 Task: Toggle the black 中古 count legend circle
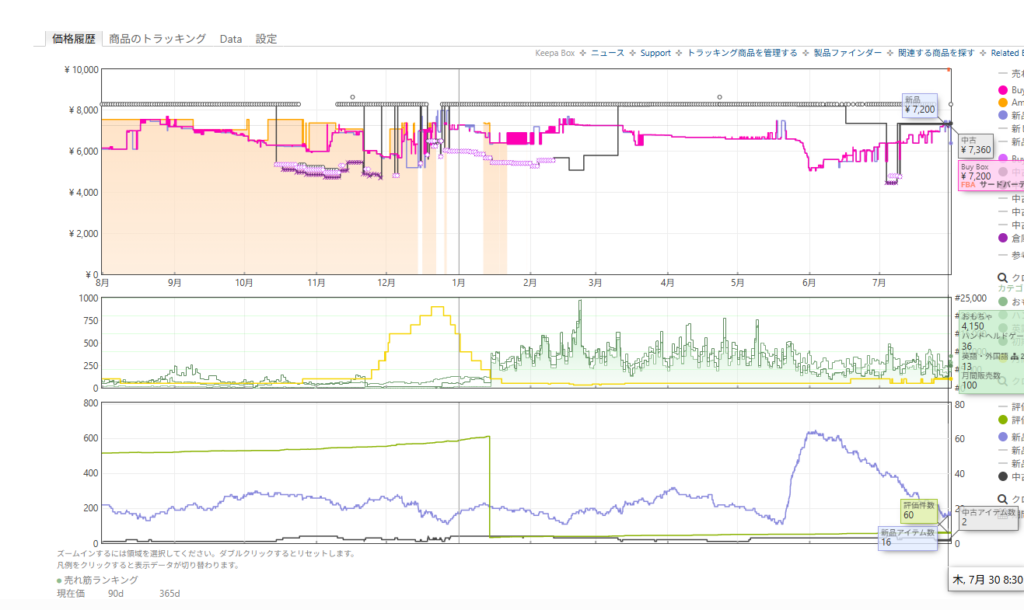[1002, 477]
